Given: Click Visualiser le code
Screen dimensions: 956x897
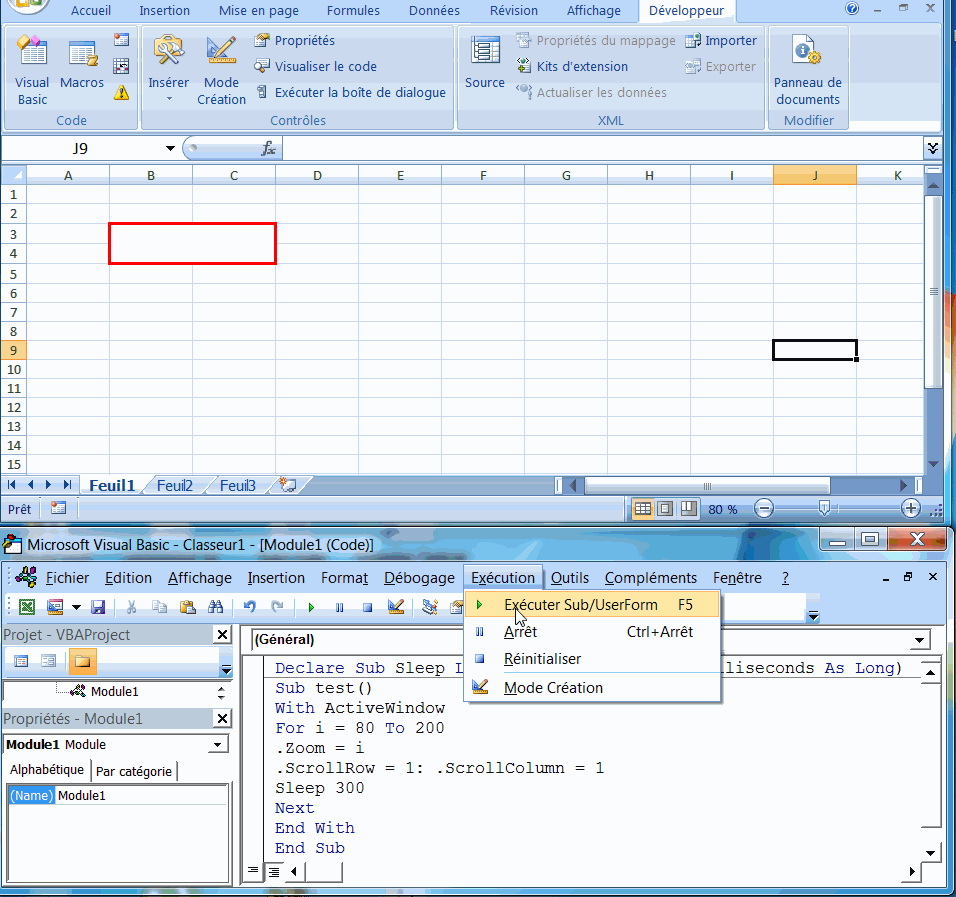Looking at the screenshot, I should point(316,66).
